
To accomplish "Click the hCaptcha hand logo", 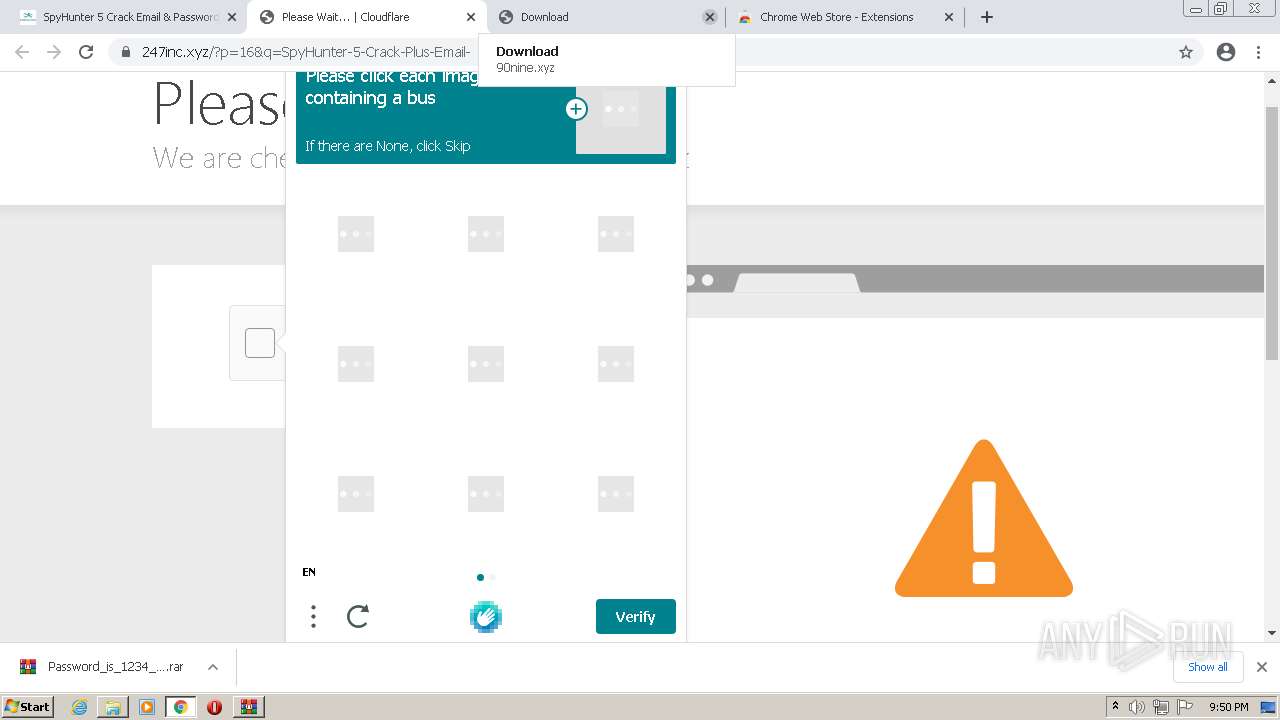I will coord(486,617).
